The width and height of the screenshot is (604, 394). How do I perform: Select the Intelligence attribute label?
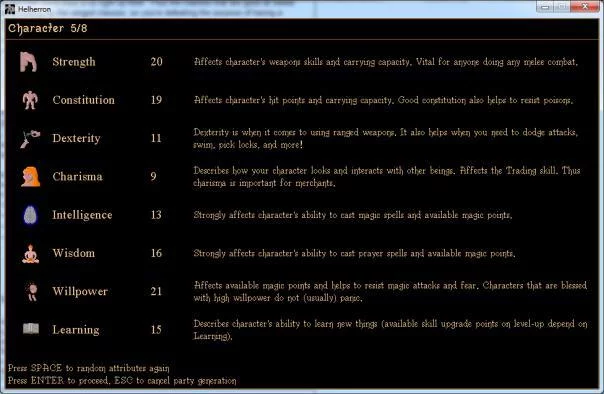[82, 215]
